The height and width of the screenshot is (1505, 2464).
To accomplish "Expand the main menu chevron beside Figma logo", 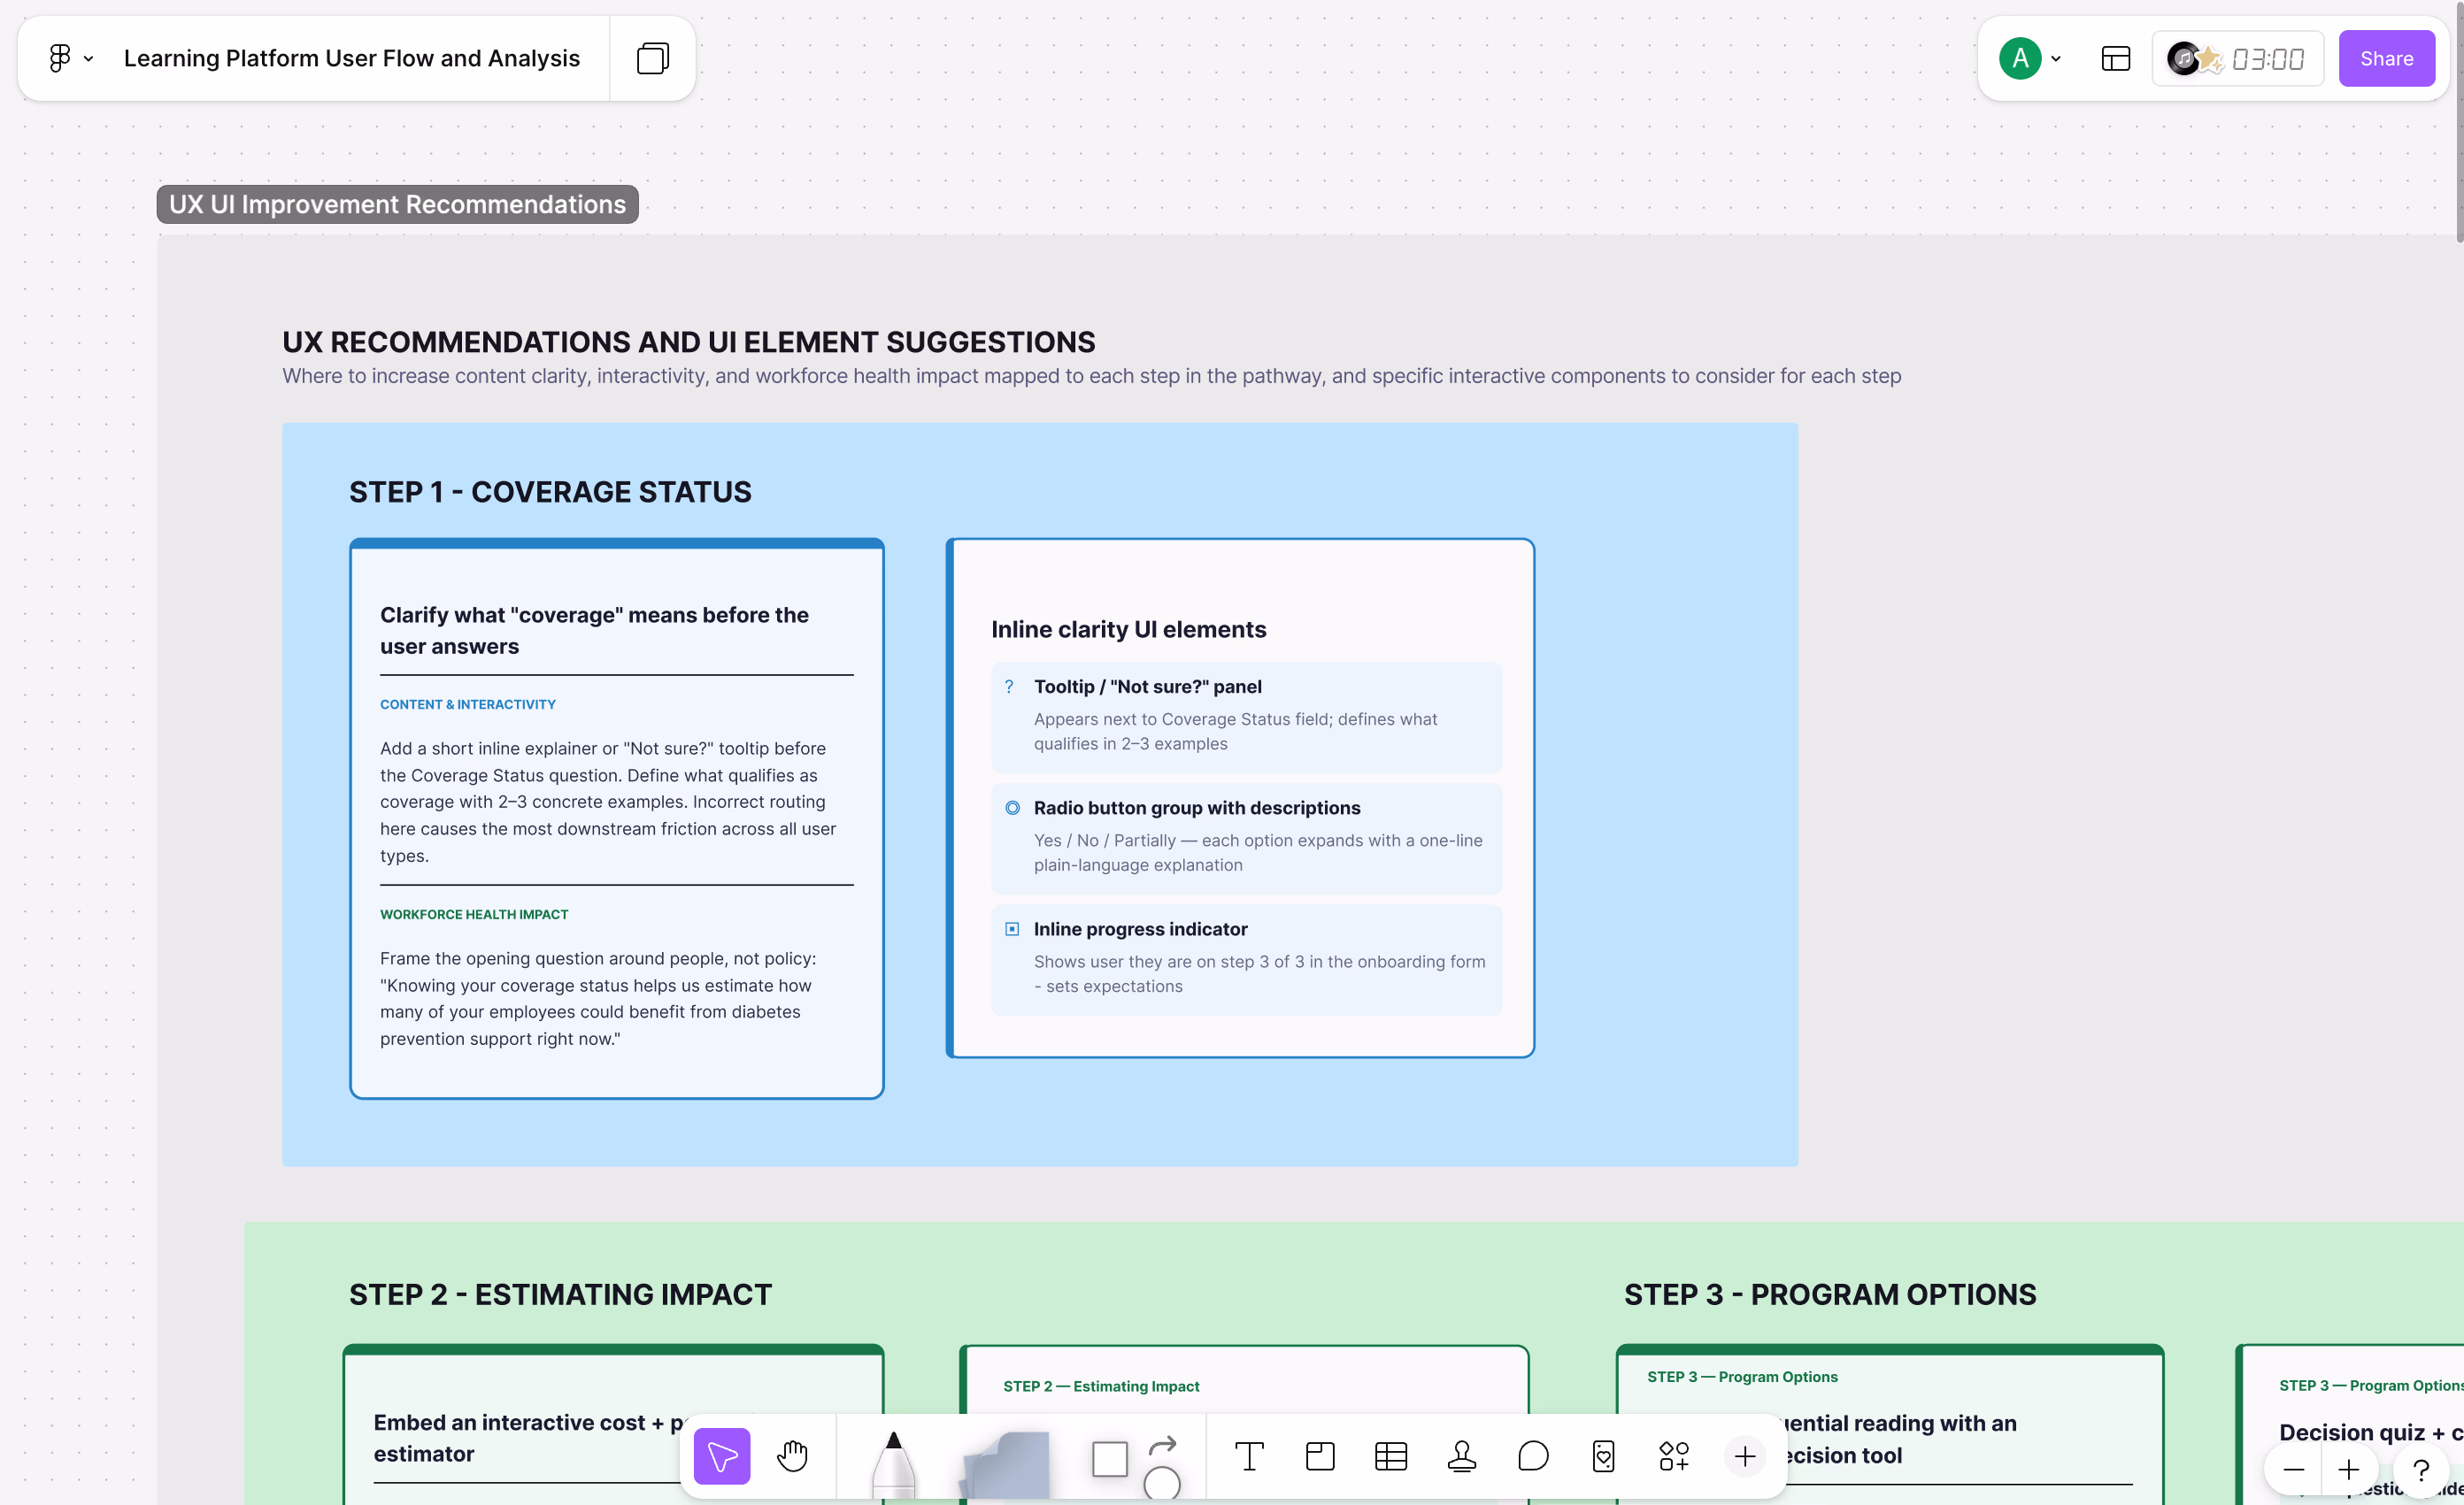I will 89,59.
